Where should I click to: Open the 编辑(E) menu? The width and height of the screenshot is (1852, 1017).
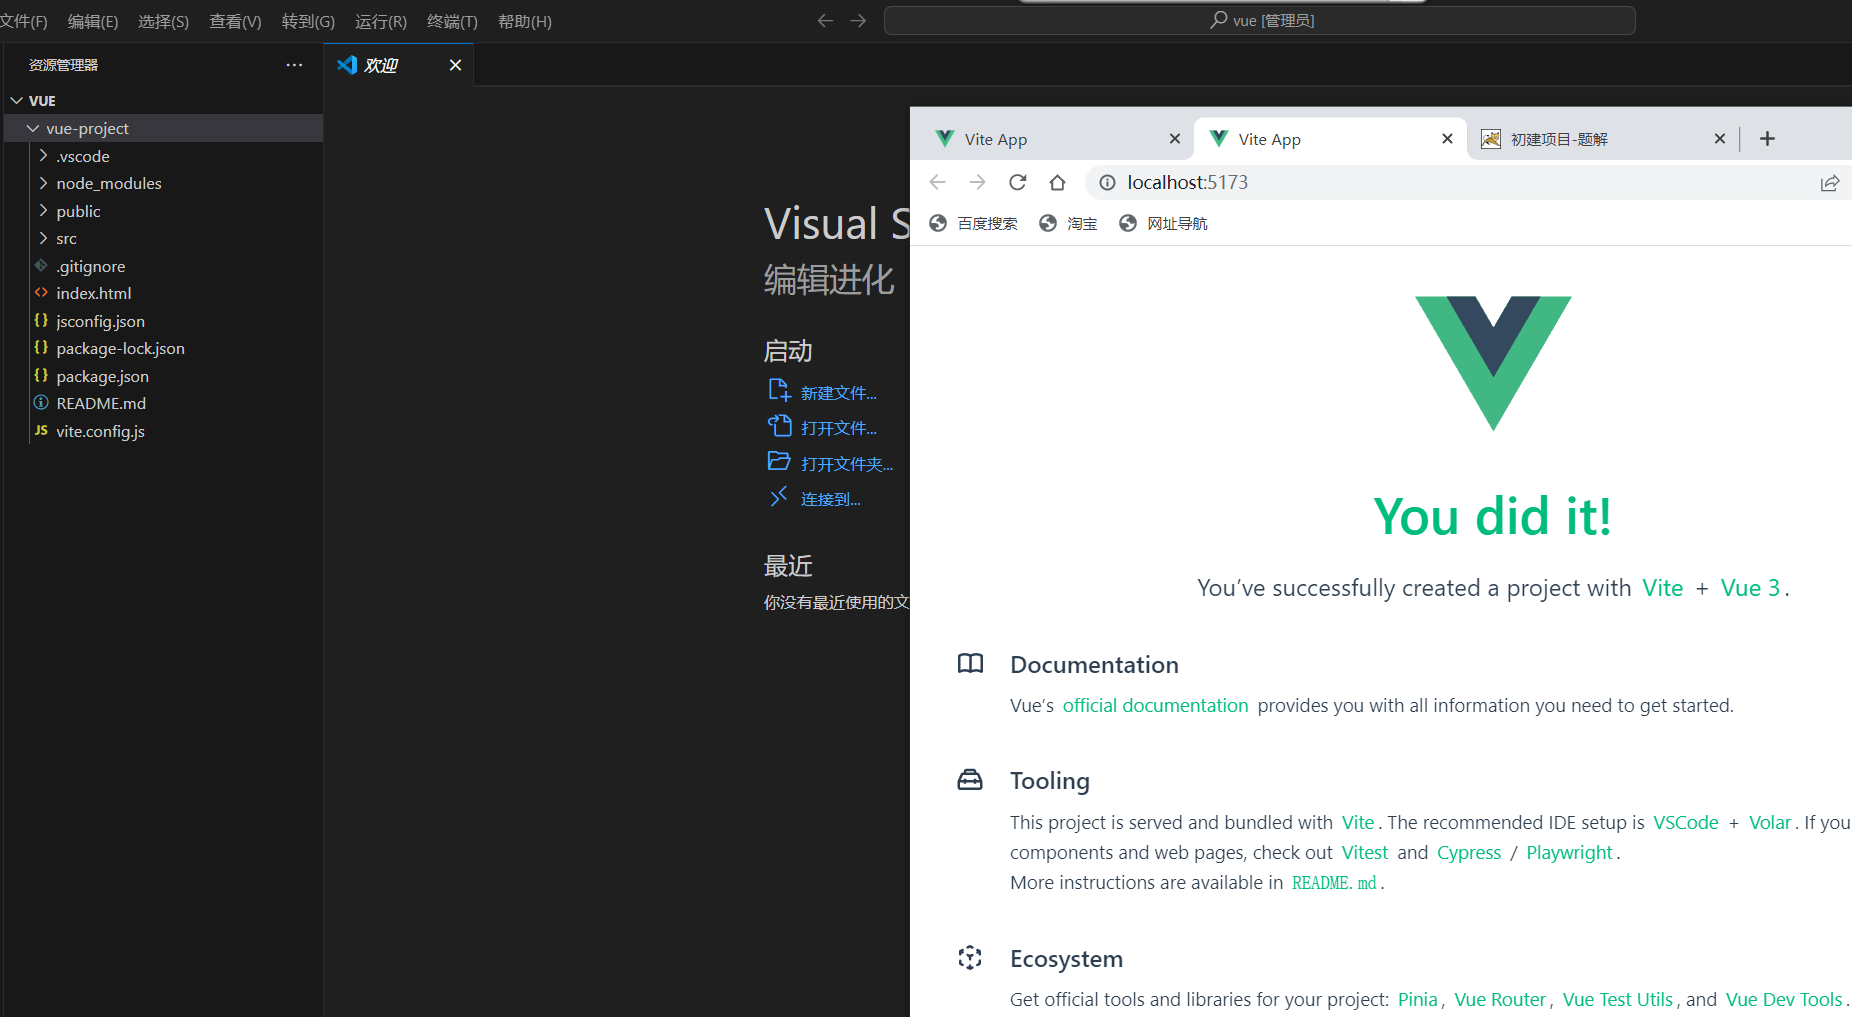(93, 21)
